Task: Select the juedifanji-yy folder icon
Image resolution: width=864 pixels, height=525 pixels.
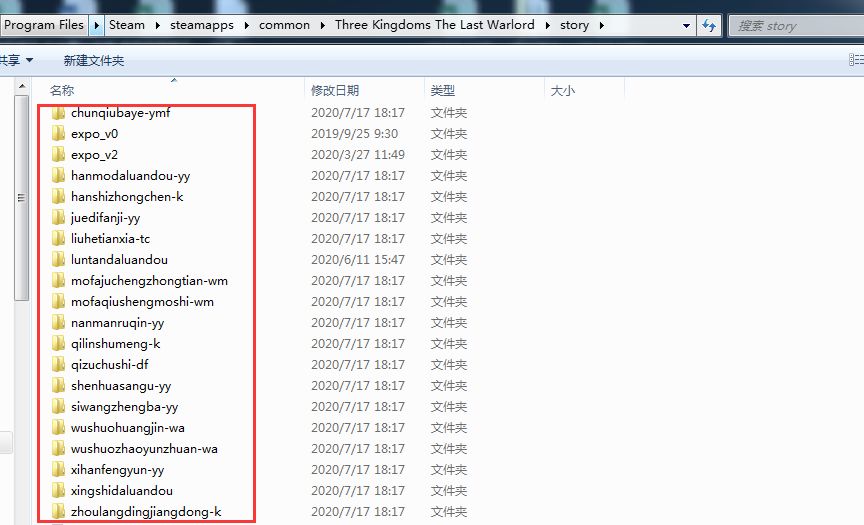Action: pos(58,218)
